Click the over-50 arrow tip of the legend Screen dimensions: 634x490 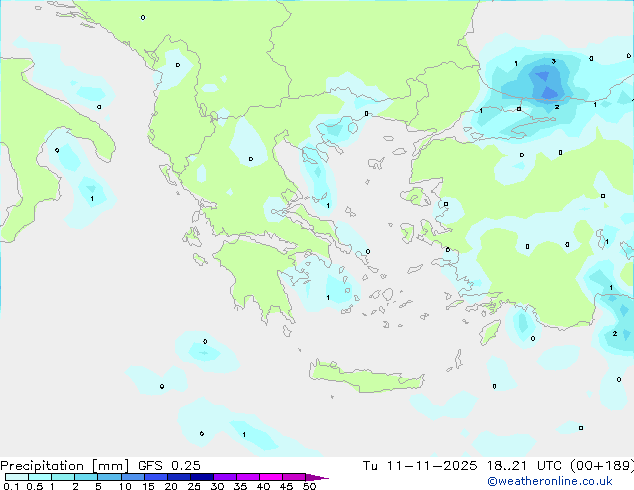click(x=317, y=478)
